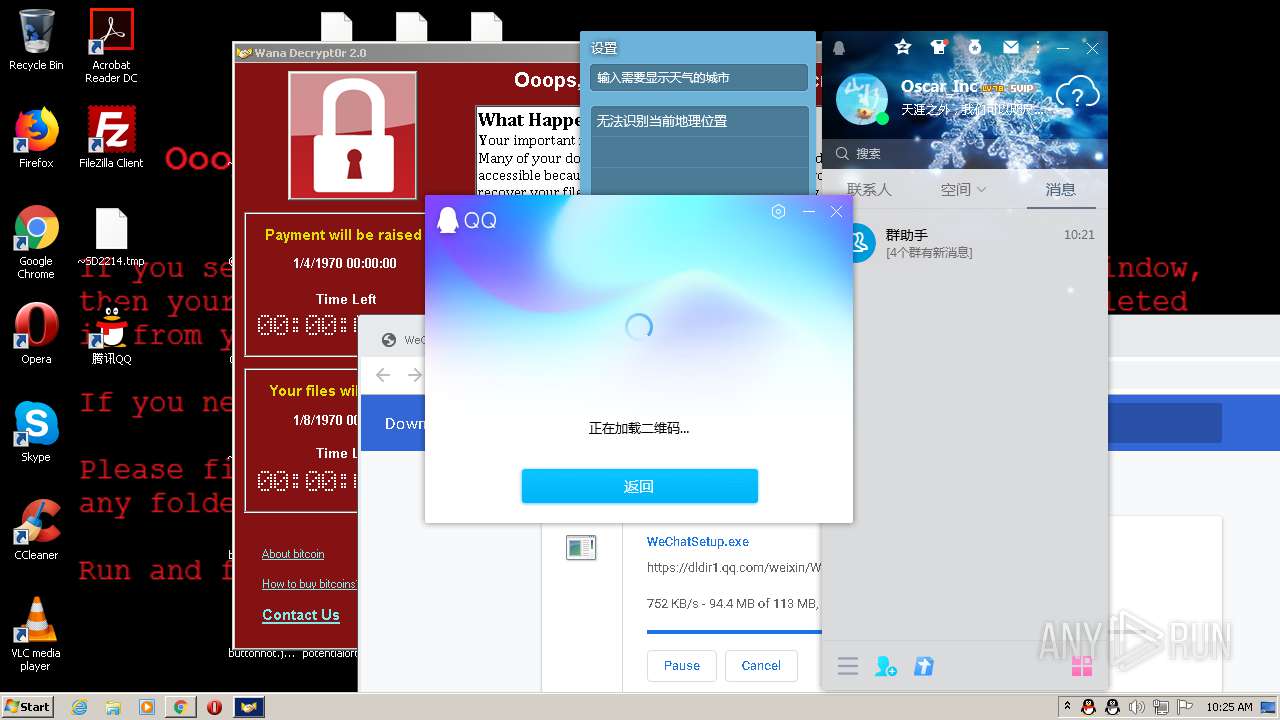This screenshot has height=720, width=1280.
Task: Click the volume speaker tray icon
Action: [1137, 707]
